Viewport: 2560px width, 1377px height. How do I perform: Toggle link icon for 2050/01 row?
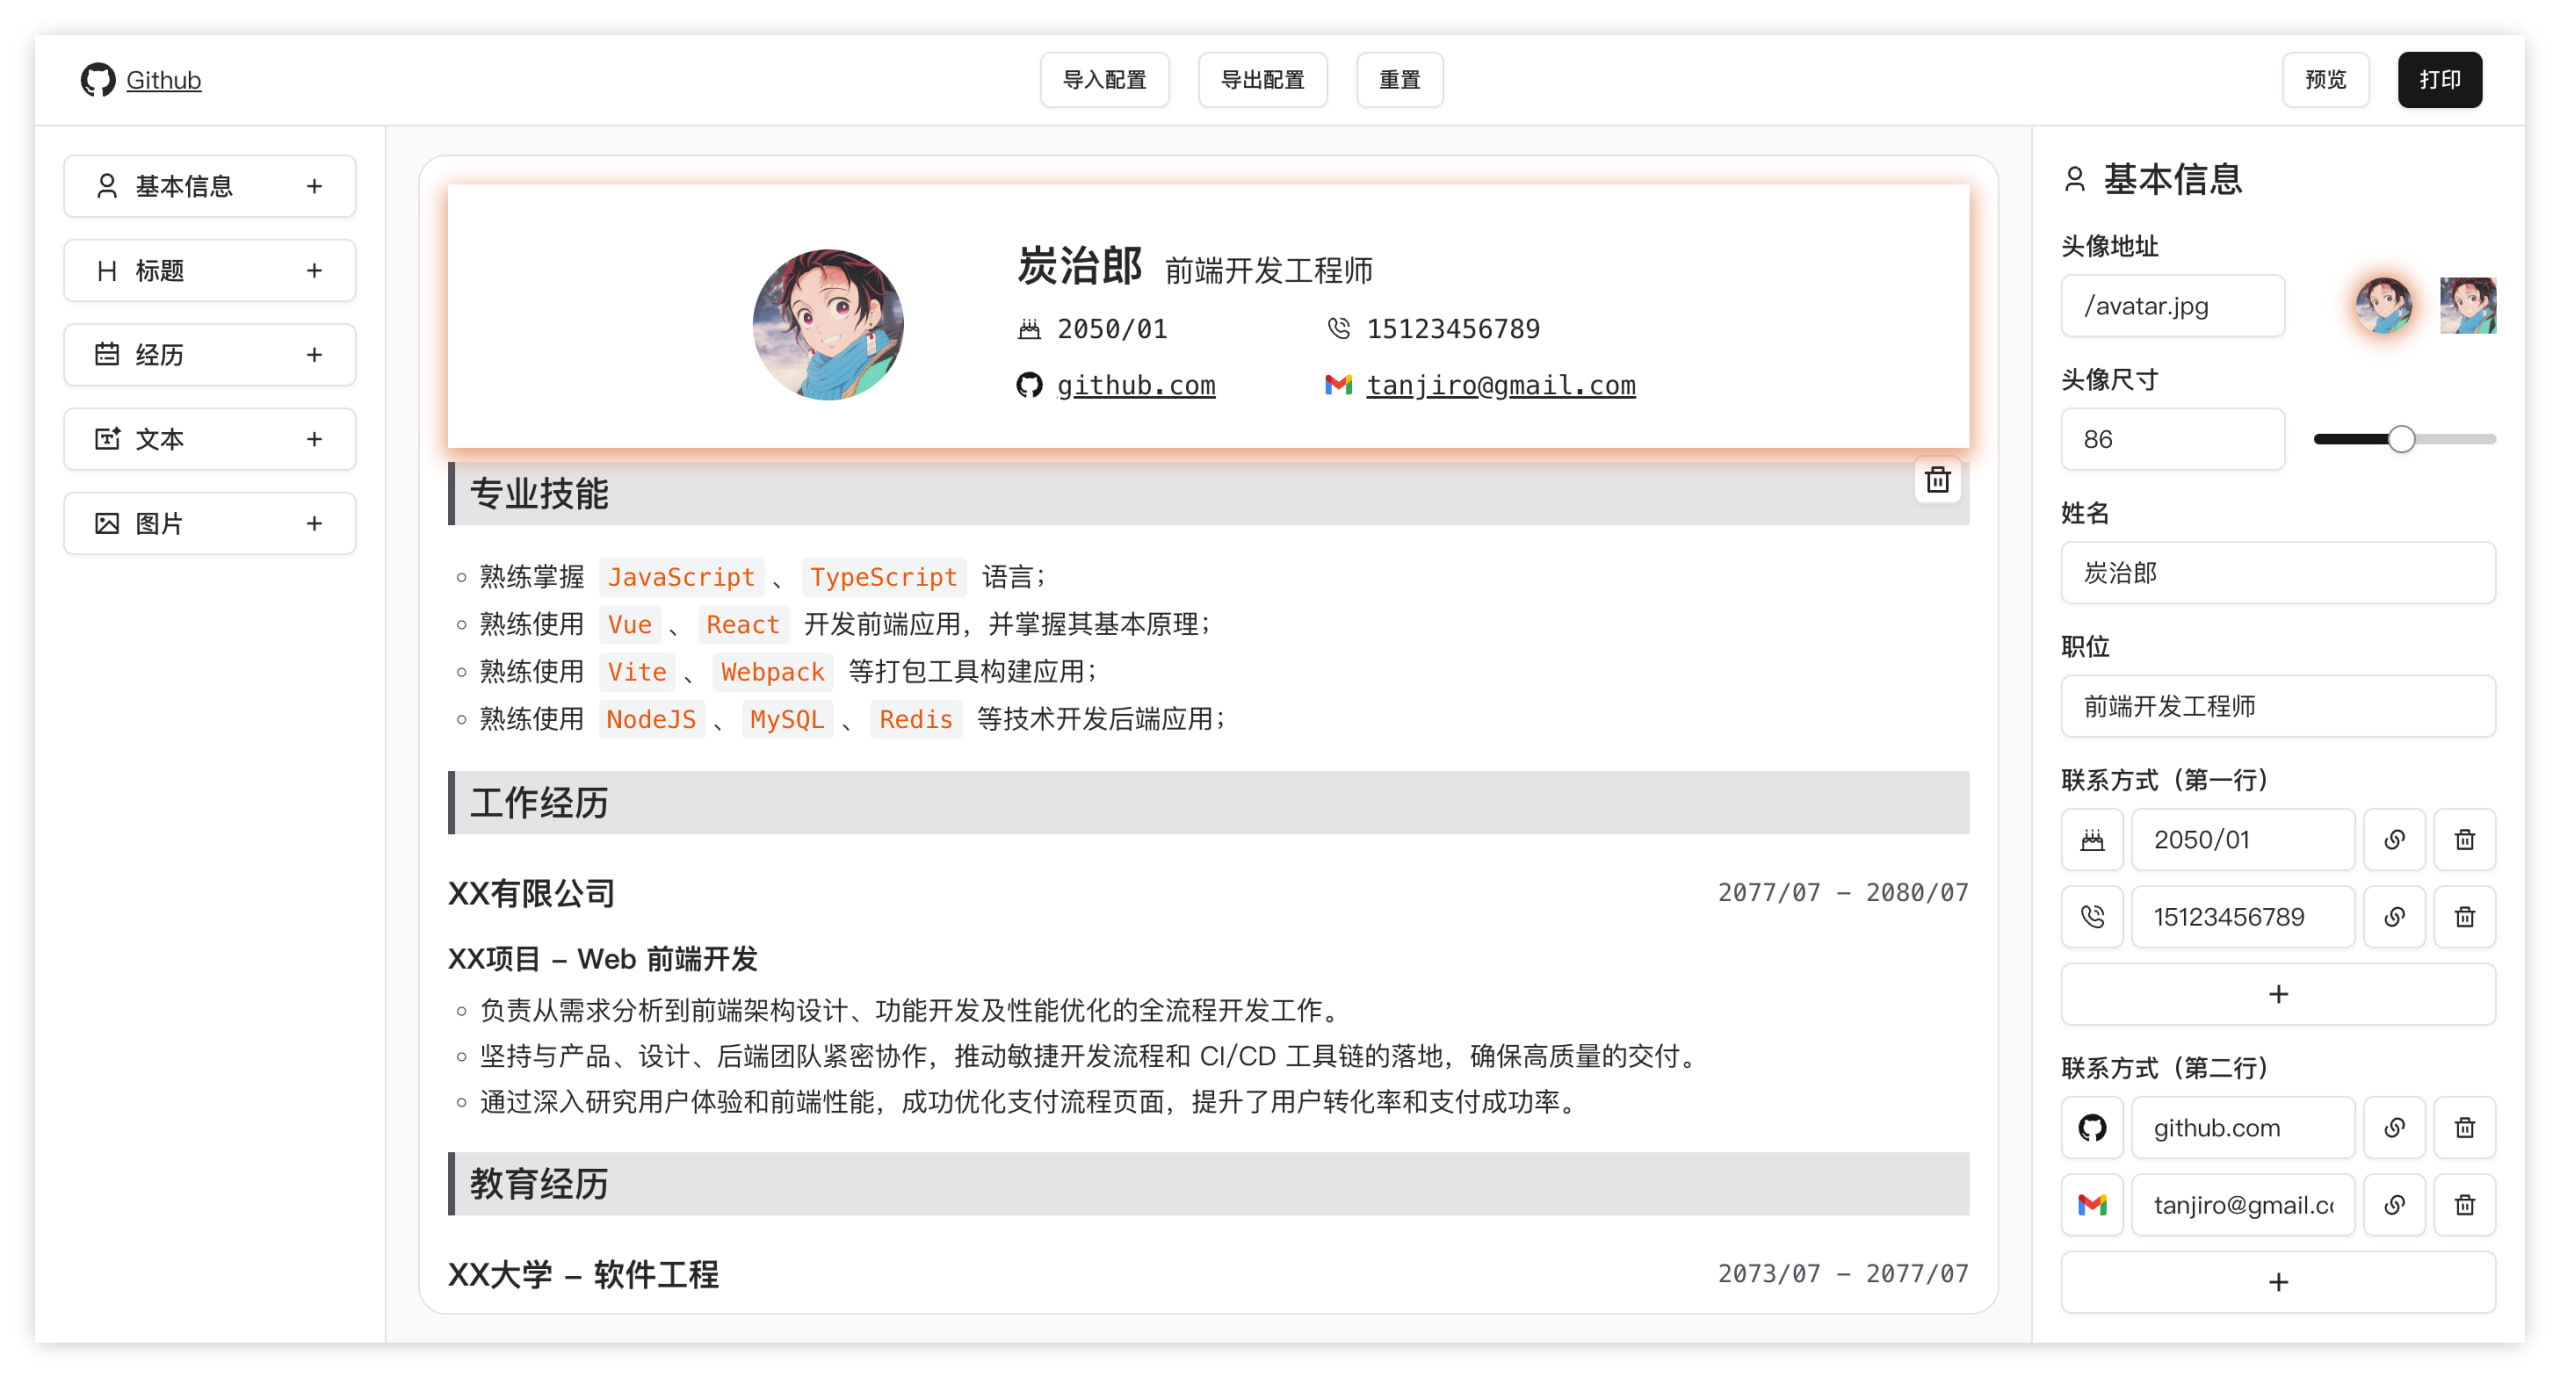tap(2393, 840)
